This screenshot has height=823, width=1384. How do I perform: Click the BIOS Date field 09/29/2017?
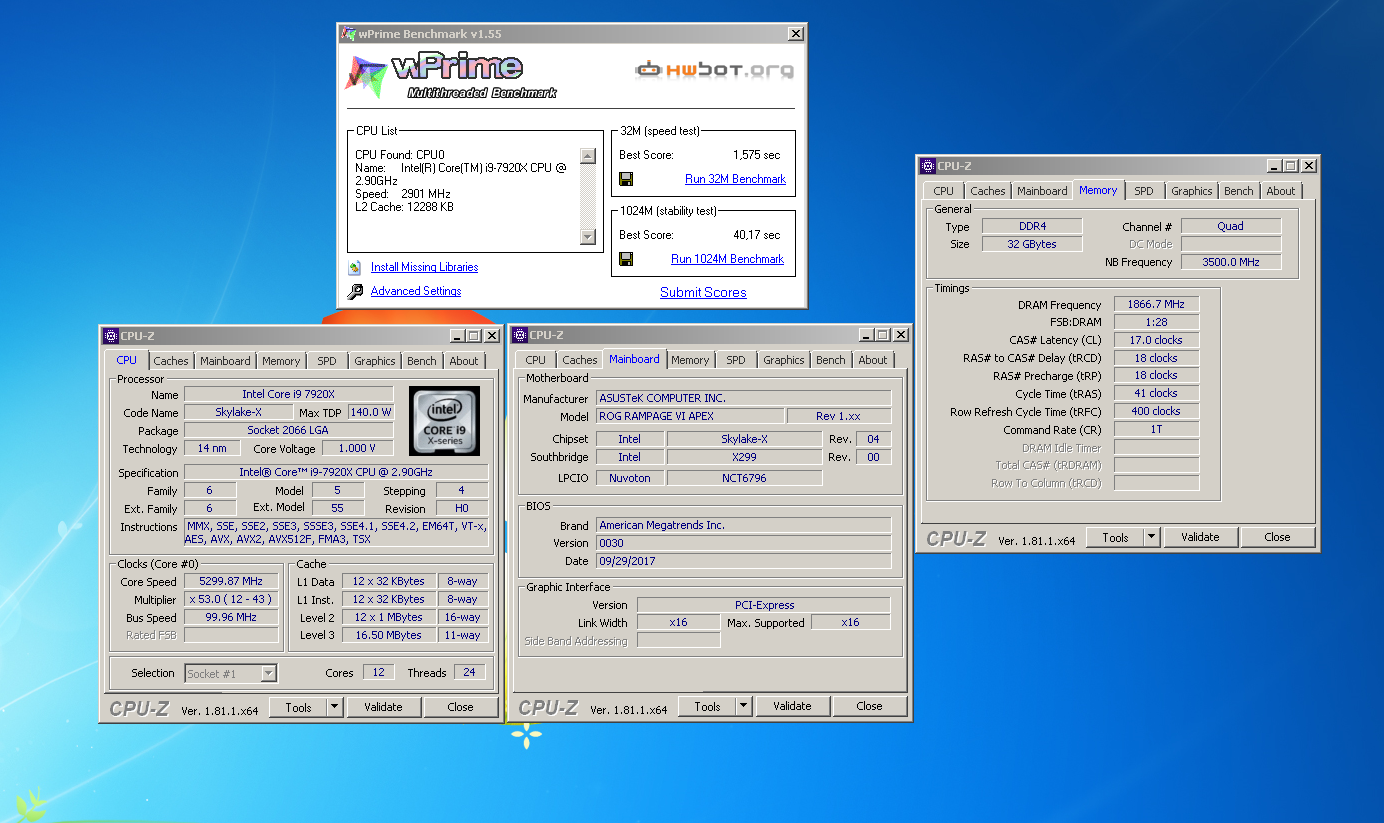click(x=743, y=561)
